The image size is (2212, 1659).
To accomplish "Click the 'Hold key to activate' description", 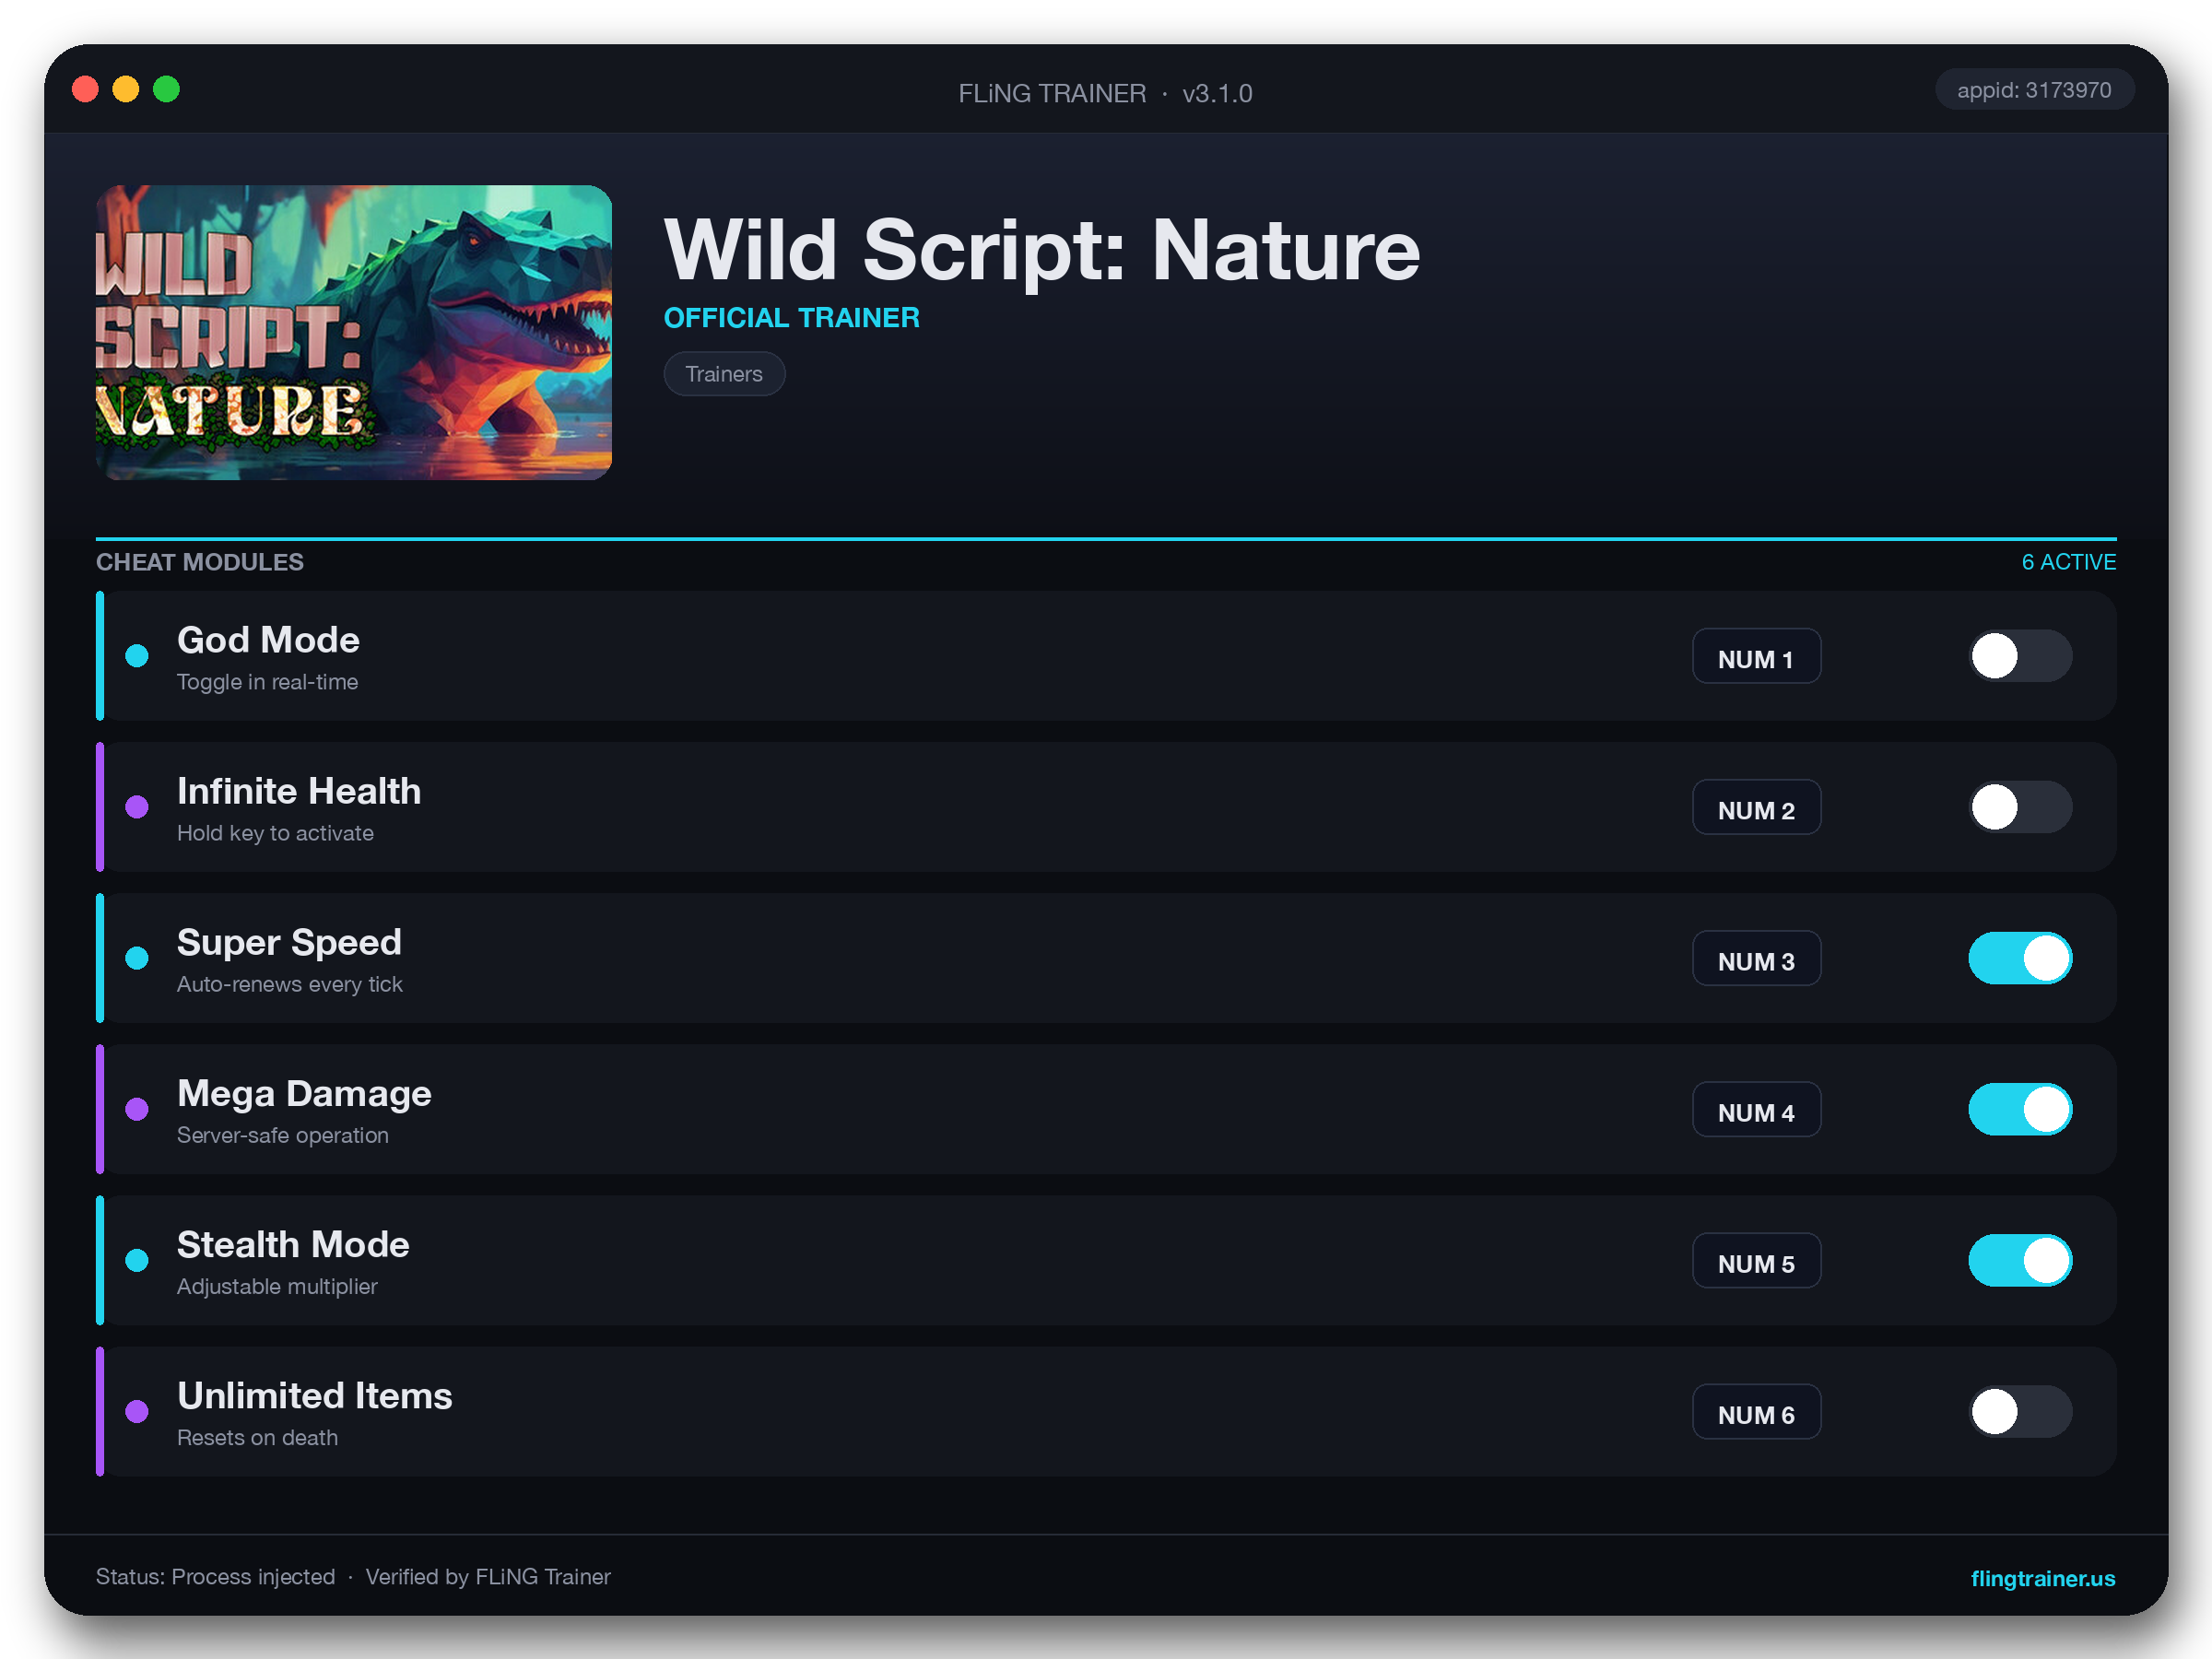I will pos(275,833).
